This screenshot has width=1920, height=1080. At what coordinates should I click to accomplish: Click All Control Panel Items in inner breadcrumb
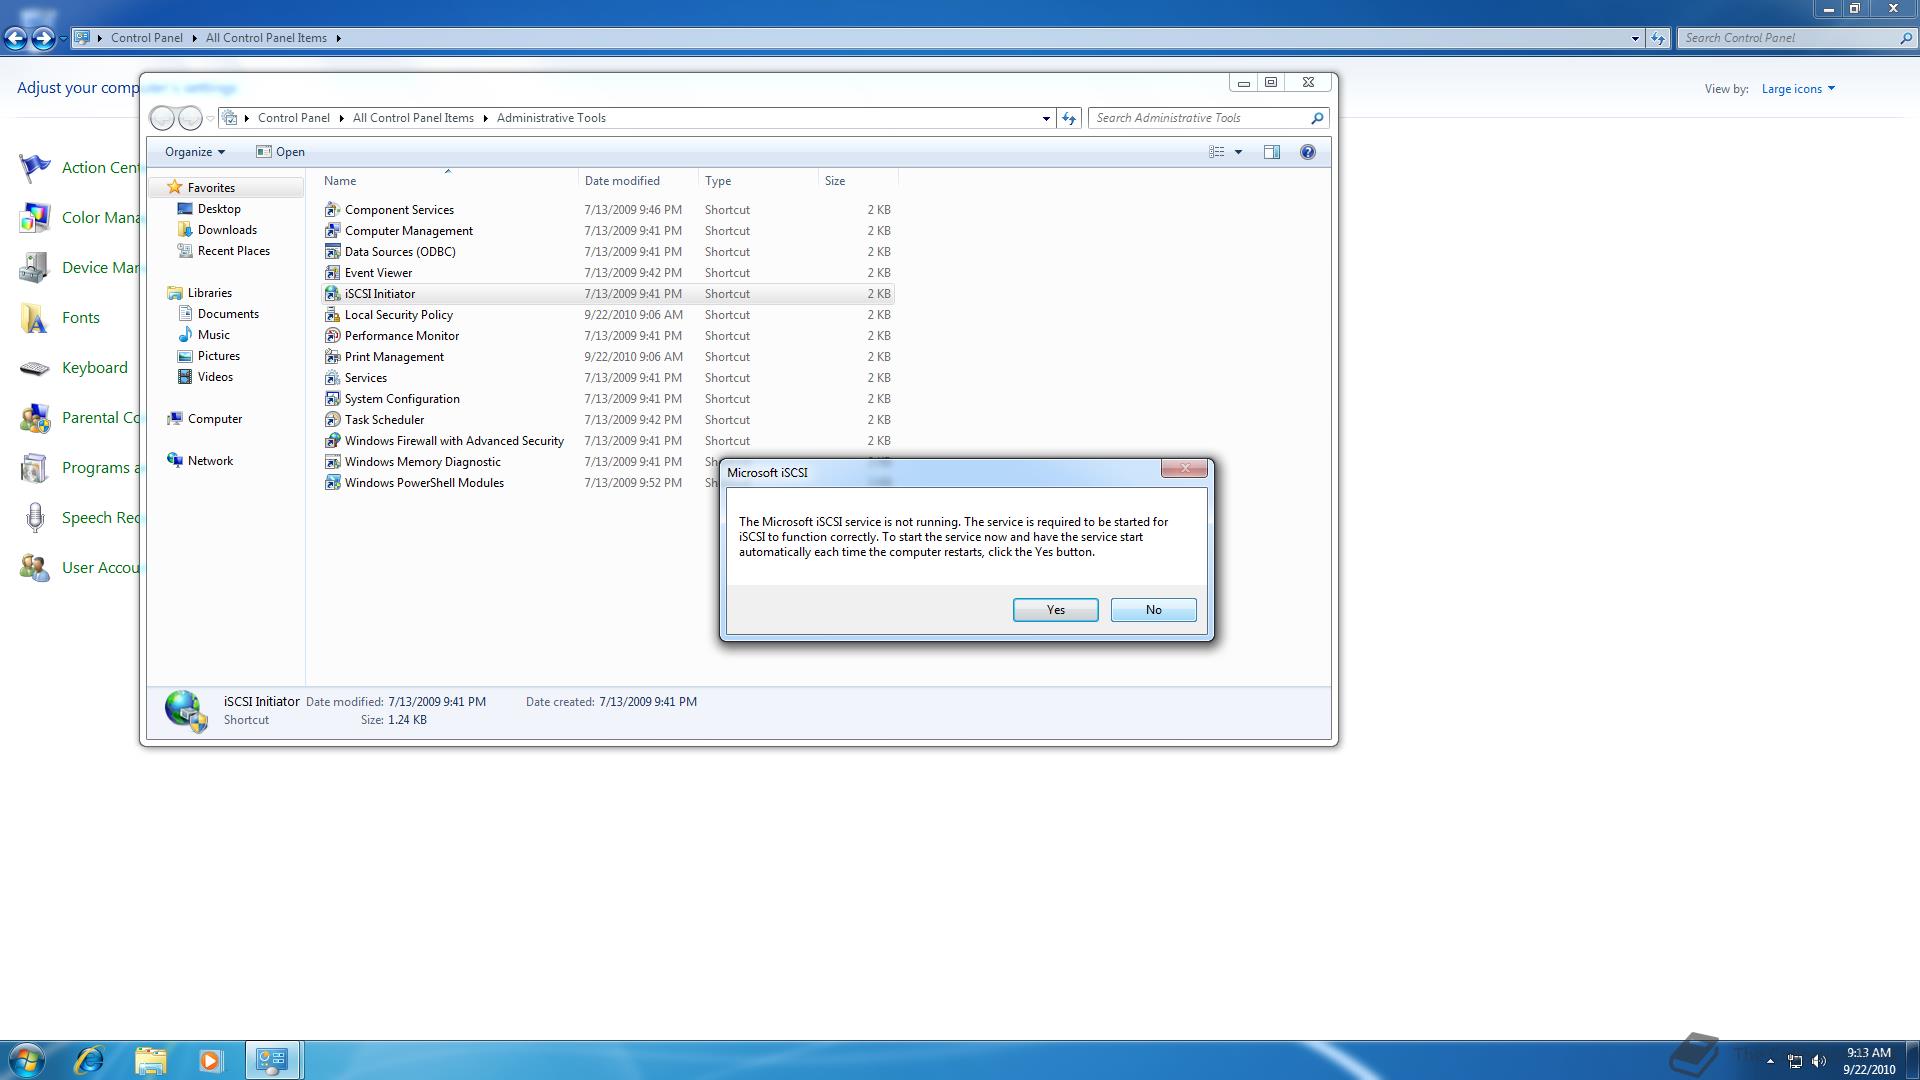(x=413, y=118)
